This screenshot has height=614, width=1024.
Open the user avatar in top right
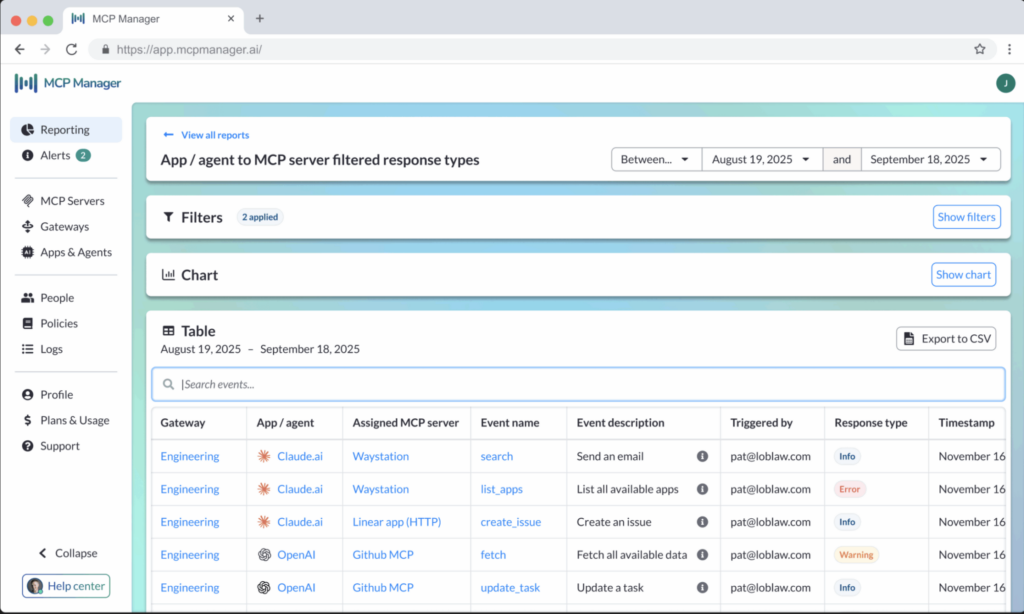pyautogui.click(x=1005, y=83)
